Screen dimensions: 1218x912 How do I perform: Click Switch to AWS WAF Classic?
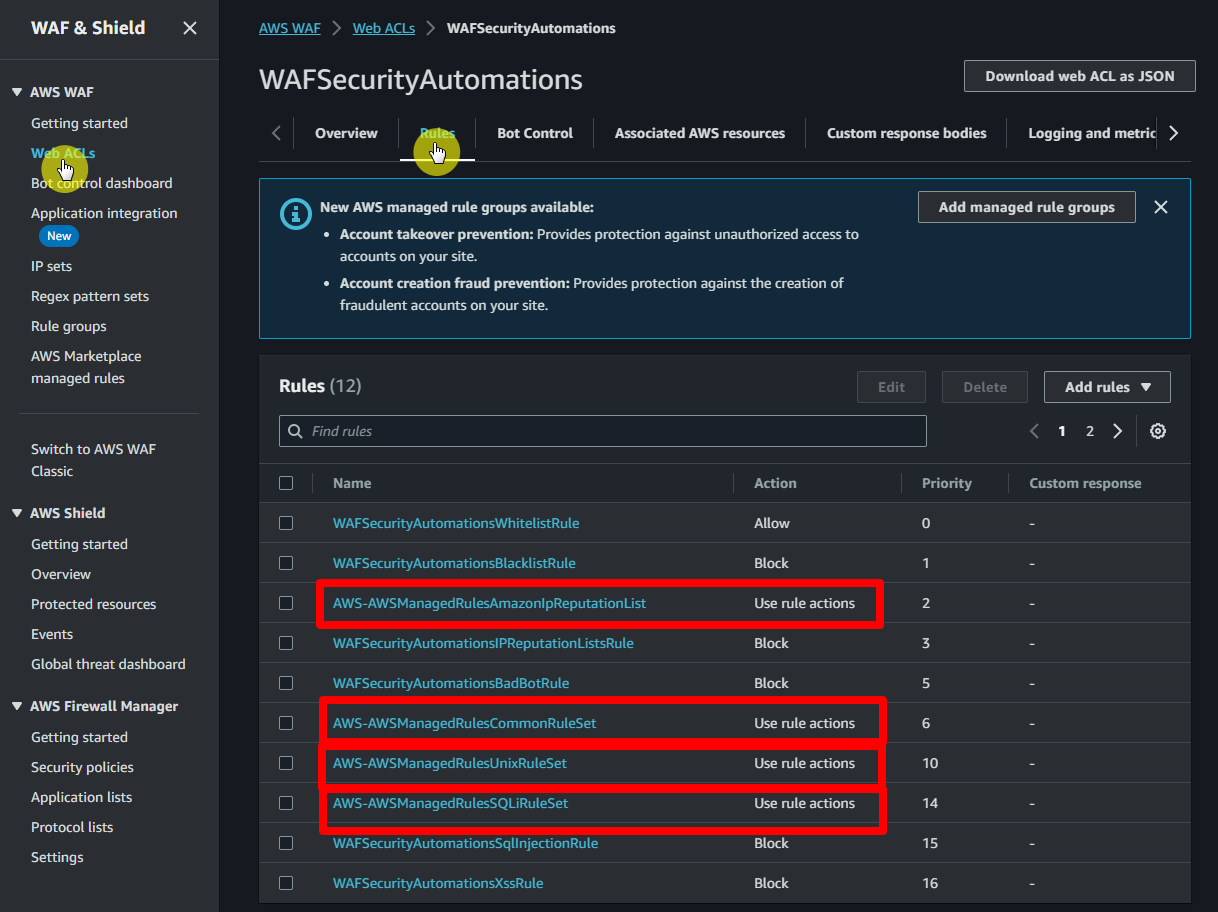coord(94,460)
